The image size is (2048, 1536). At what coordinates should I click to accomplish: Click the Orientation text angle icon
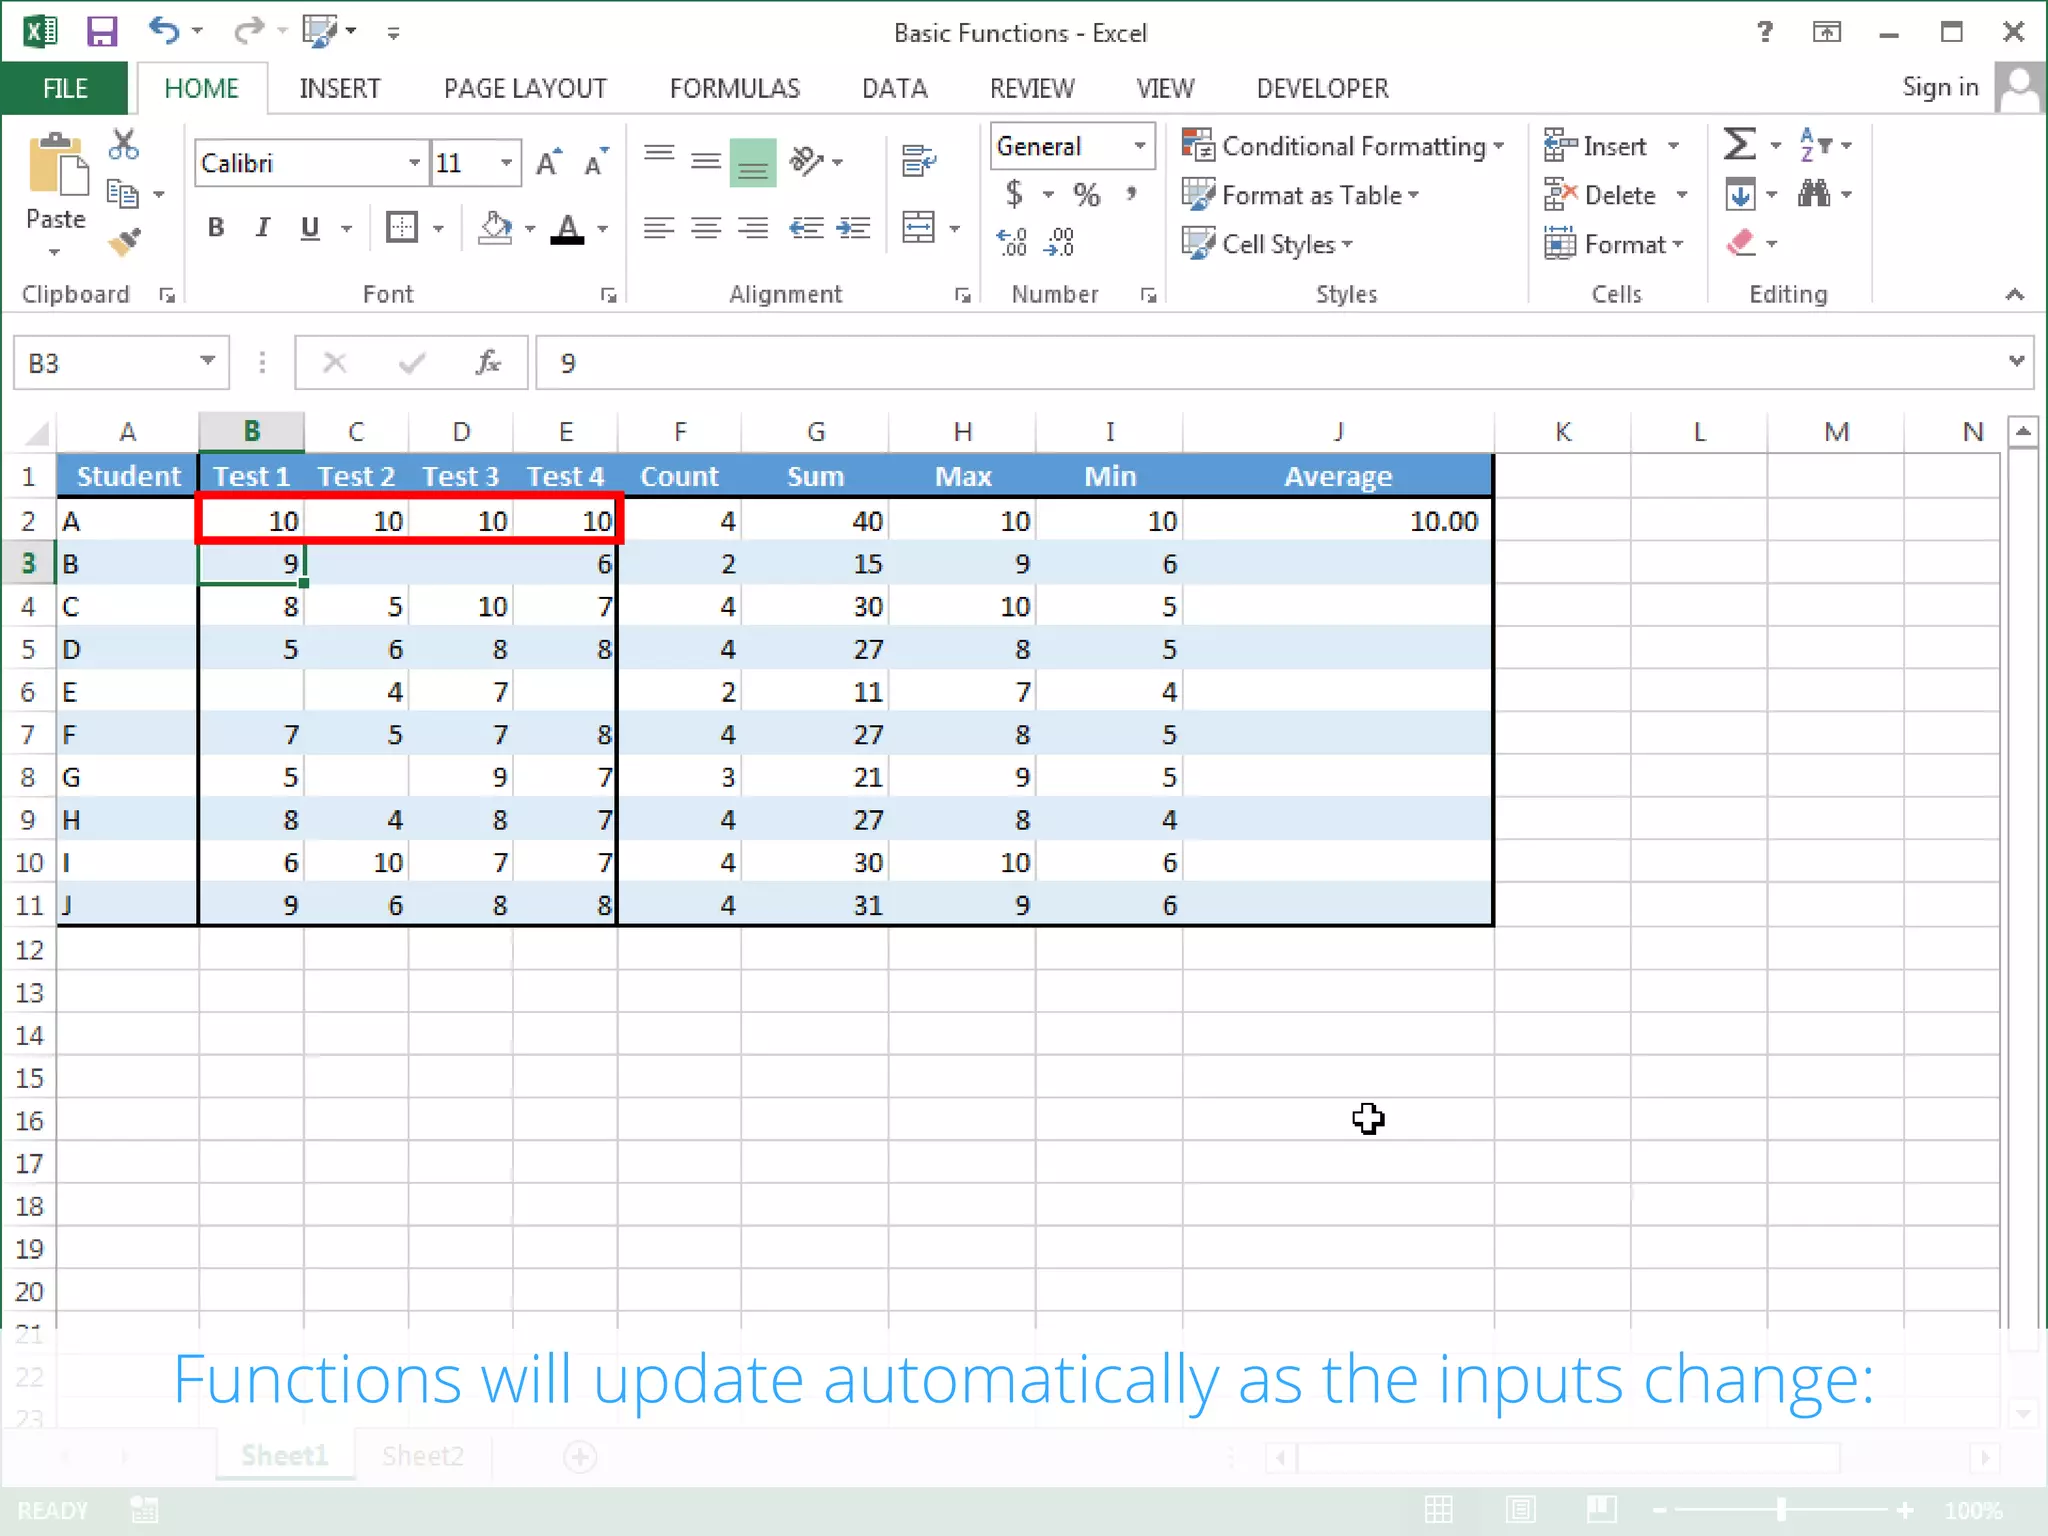coord(806,161)
